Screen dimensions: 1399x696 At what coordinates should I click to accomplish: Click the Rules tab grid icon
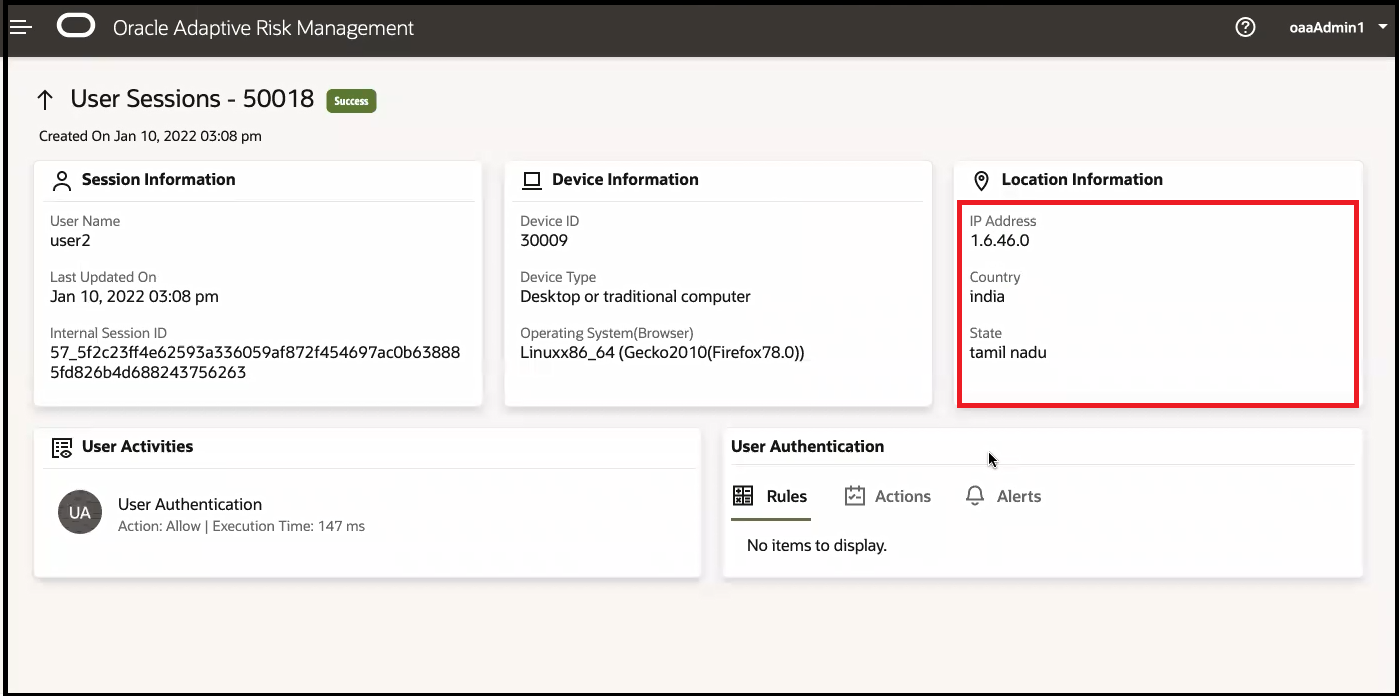[743, 496]
